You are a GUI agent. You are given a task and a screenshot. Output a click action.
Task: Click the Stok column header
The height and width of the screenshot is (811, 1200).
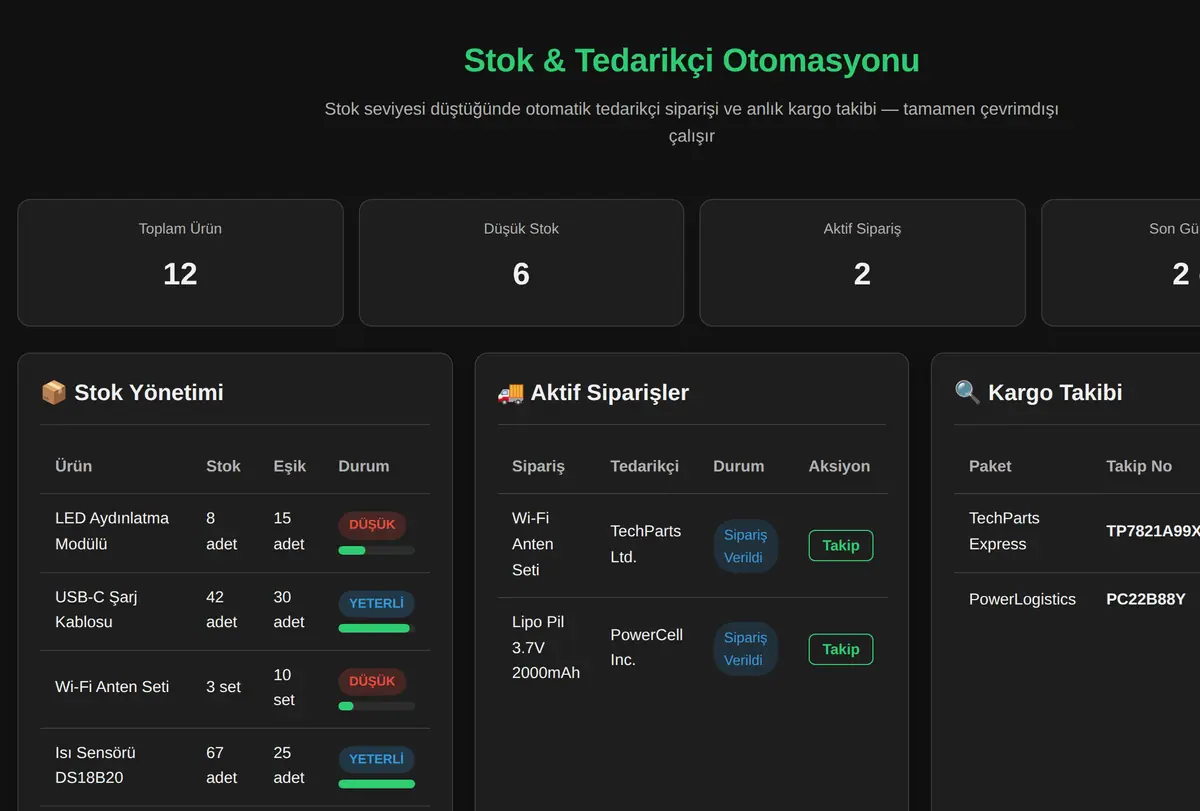pyautogui.click(x=223, y=466)
